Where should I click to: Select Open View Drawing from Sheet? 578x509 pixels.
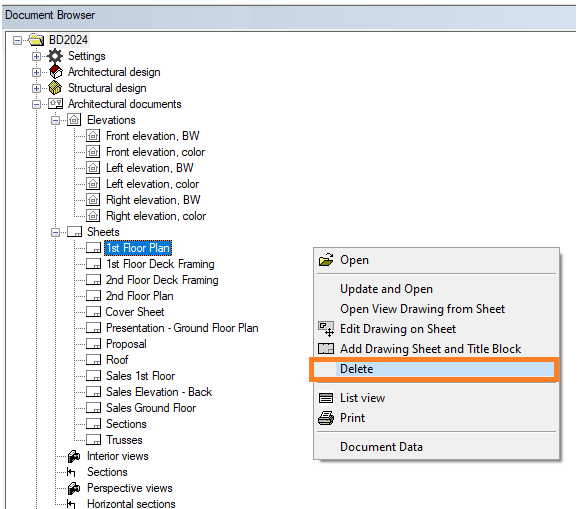(422, 309)
